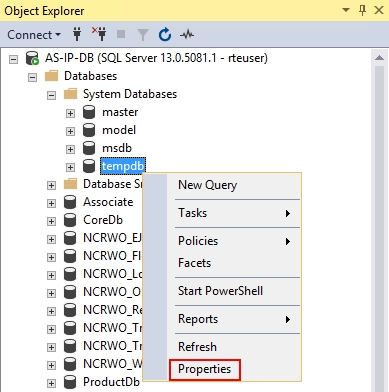This screenshot has width=389, height=392.
Task: Collapse the System Databases folder
Action: [51, 96]
